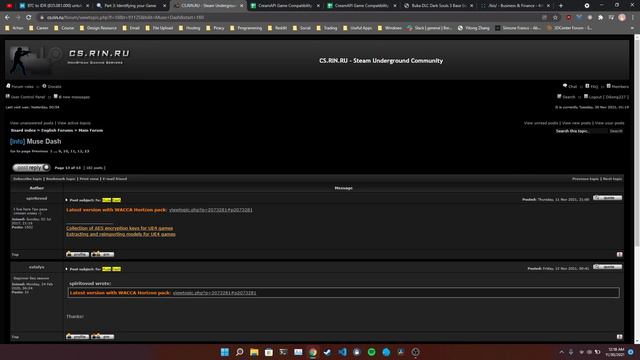Jump to top icon in spiritovod's post
Screen dimensions: 640x360
pyautogui.click(x=619, y=254)
